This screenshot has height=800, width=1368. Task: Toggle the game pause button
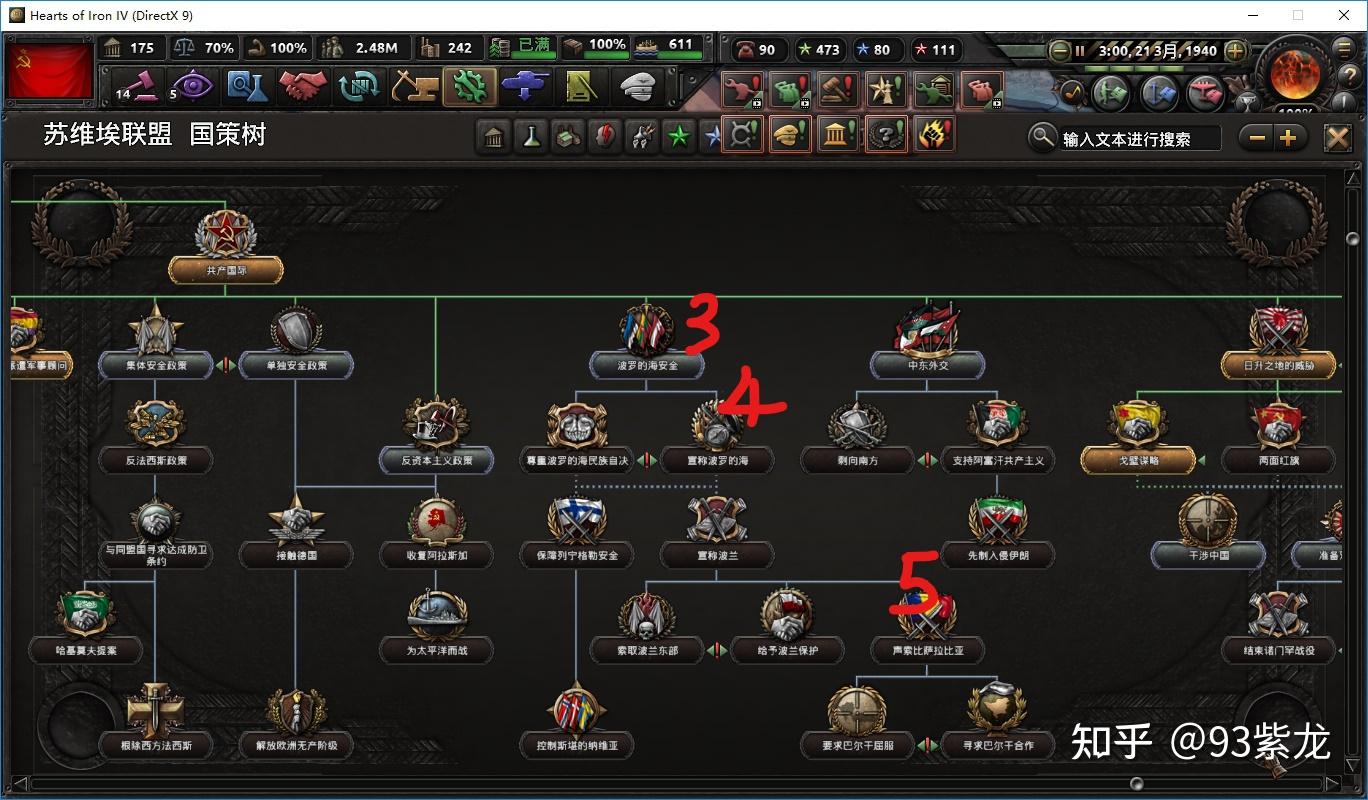[1080, 50]
